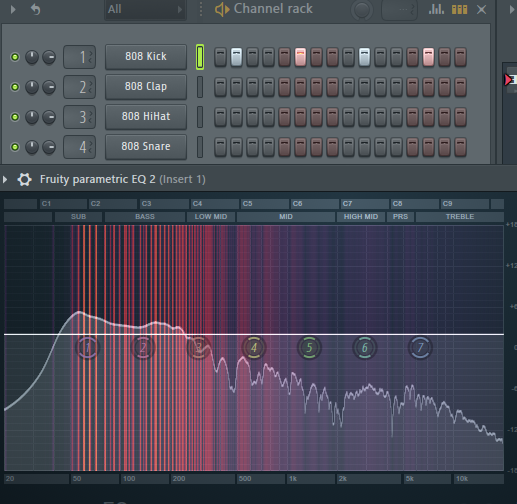Expand Fruity parametric EQ 2 menu arrow
Image resolution: width=517 pixels, height=504 pixels.
pyautogui.click(x=5, y=180)
